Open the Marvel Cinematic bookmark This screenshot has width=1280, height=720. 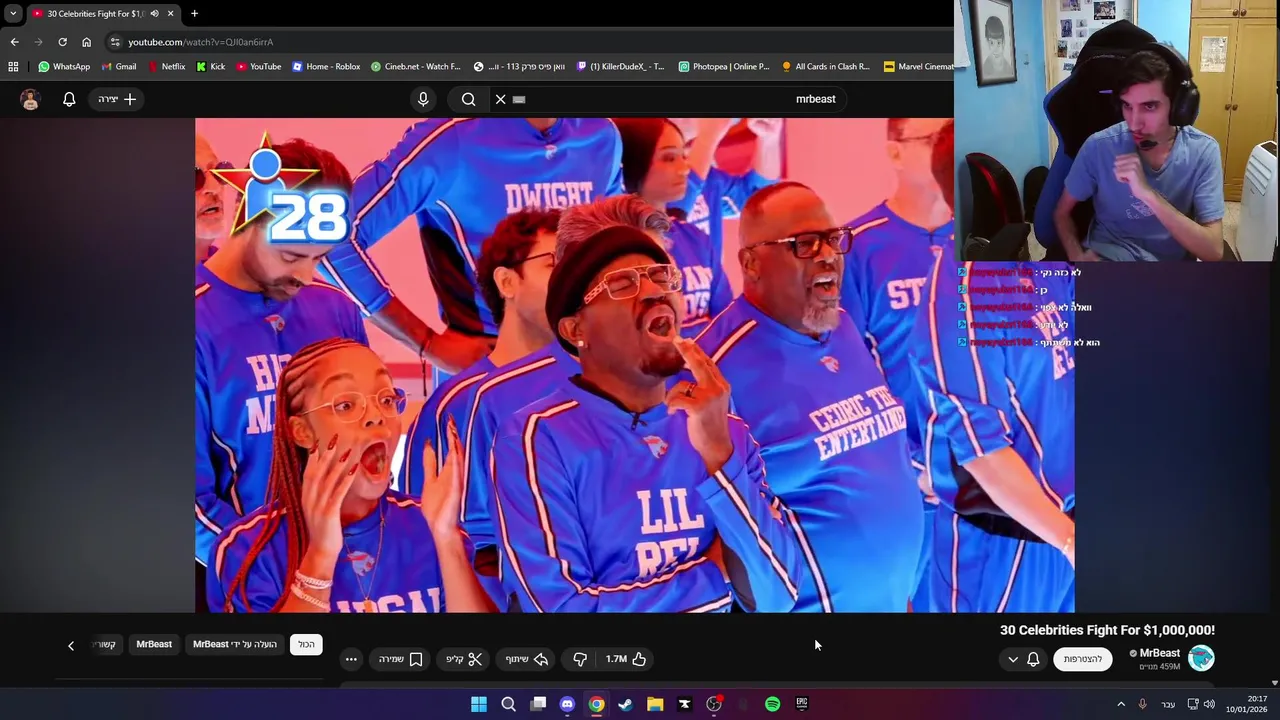918,67
